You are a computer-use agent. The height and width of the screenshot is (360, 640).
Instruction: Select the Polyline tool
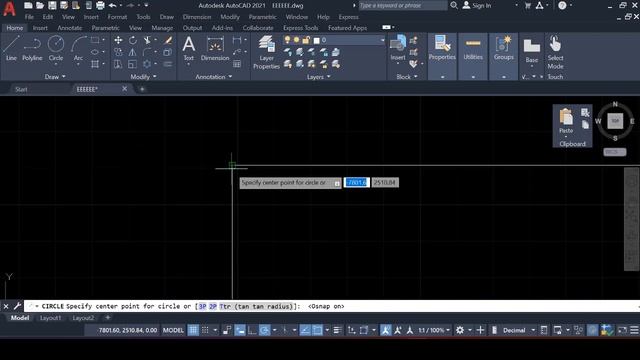coord(32,48)
